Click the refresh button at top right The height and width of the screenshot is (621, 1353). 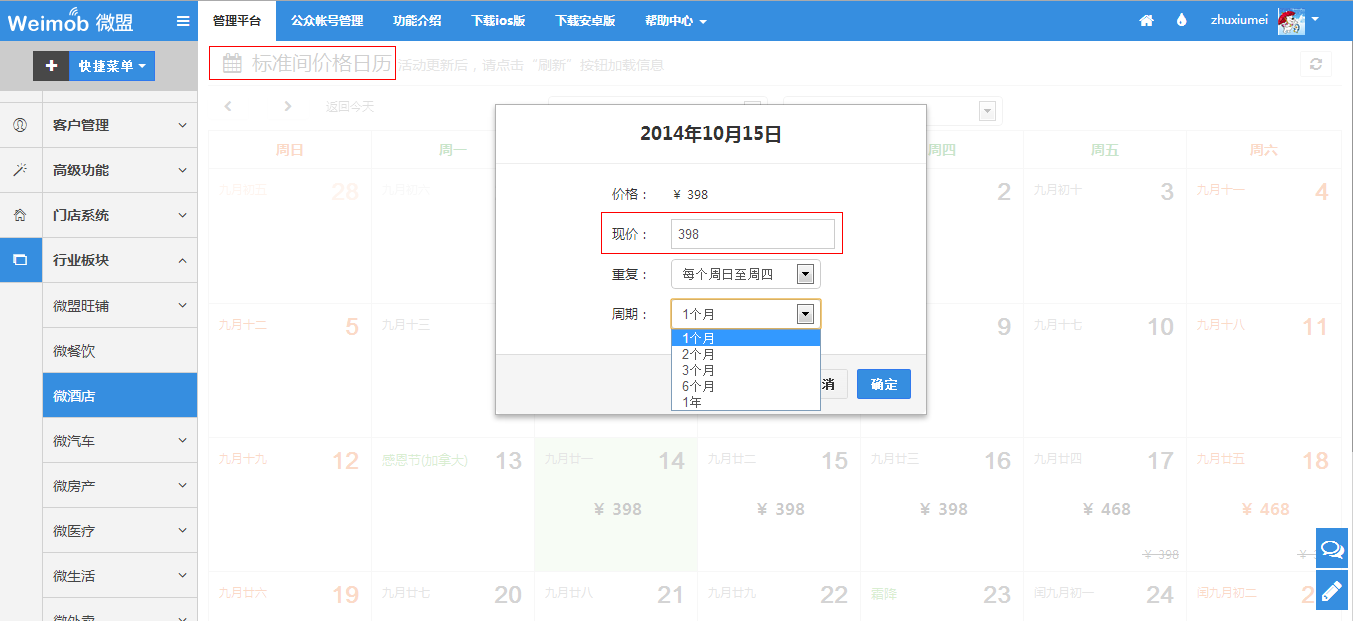(1315, 64)
